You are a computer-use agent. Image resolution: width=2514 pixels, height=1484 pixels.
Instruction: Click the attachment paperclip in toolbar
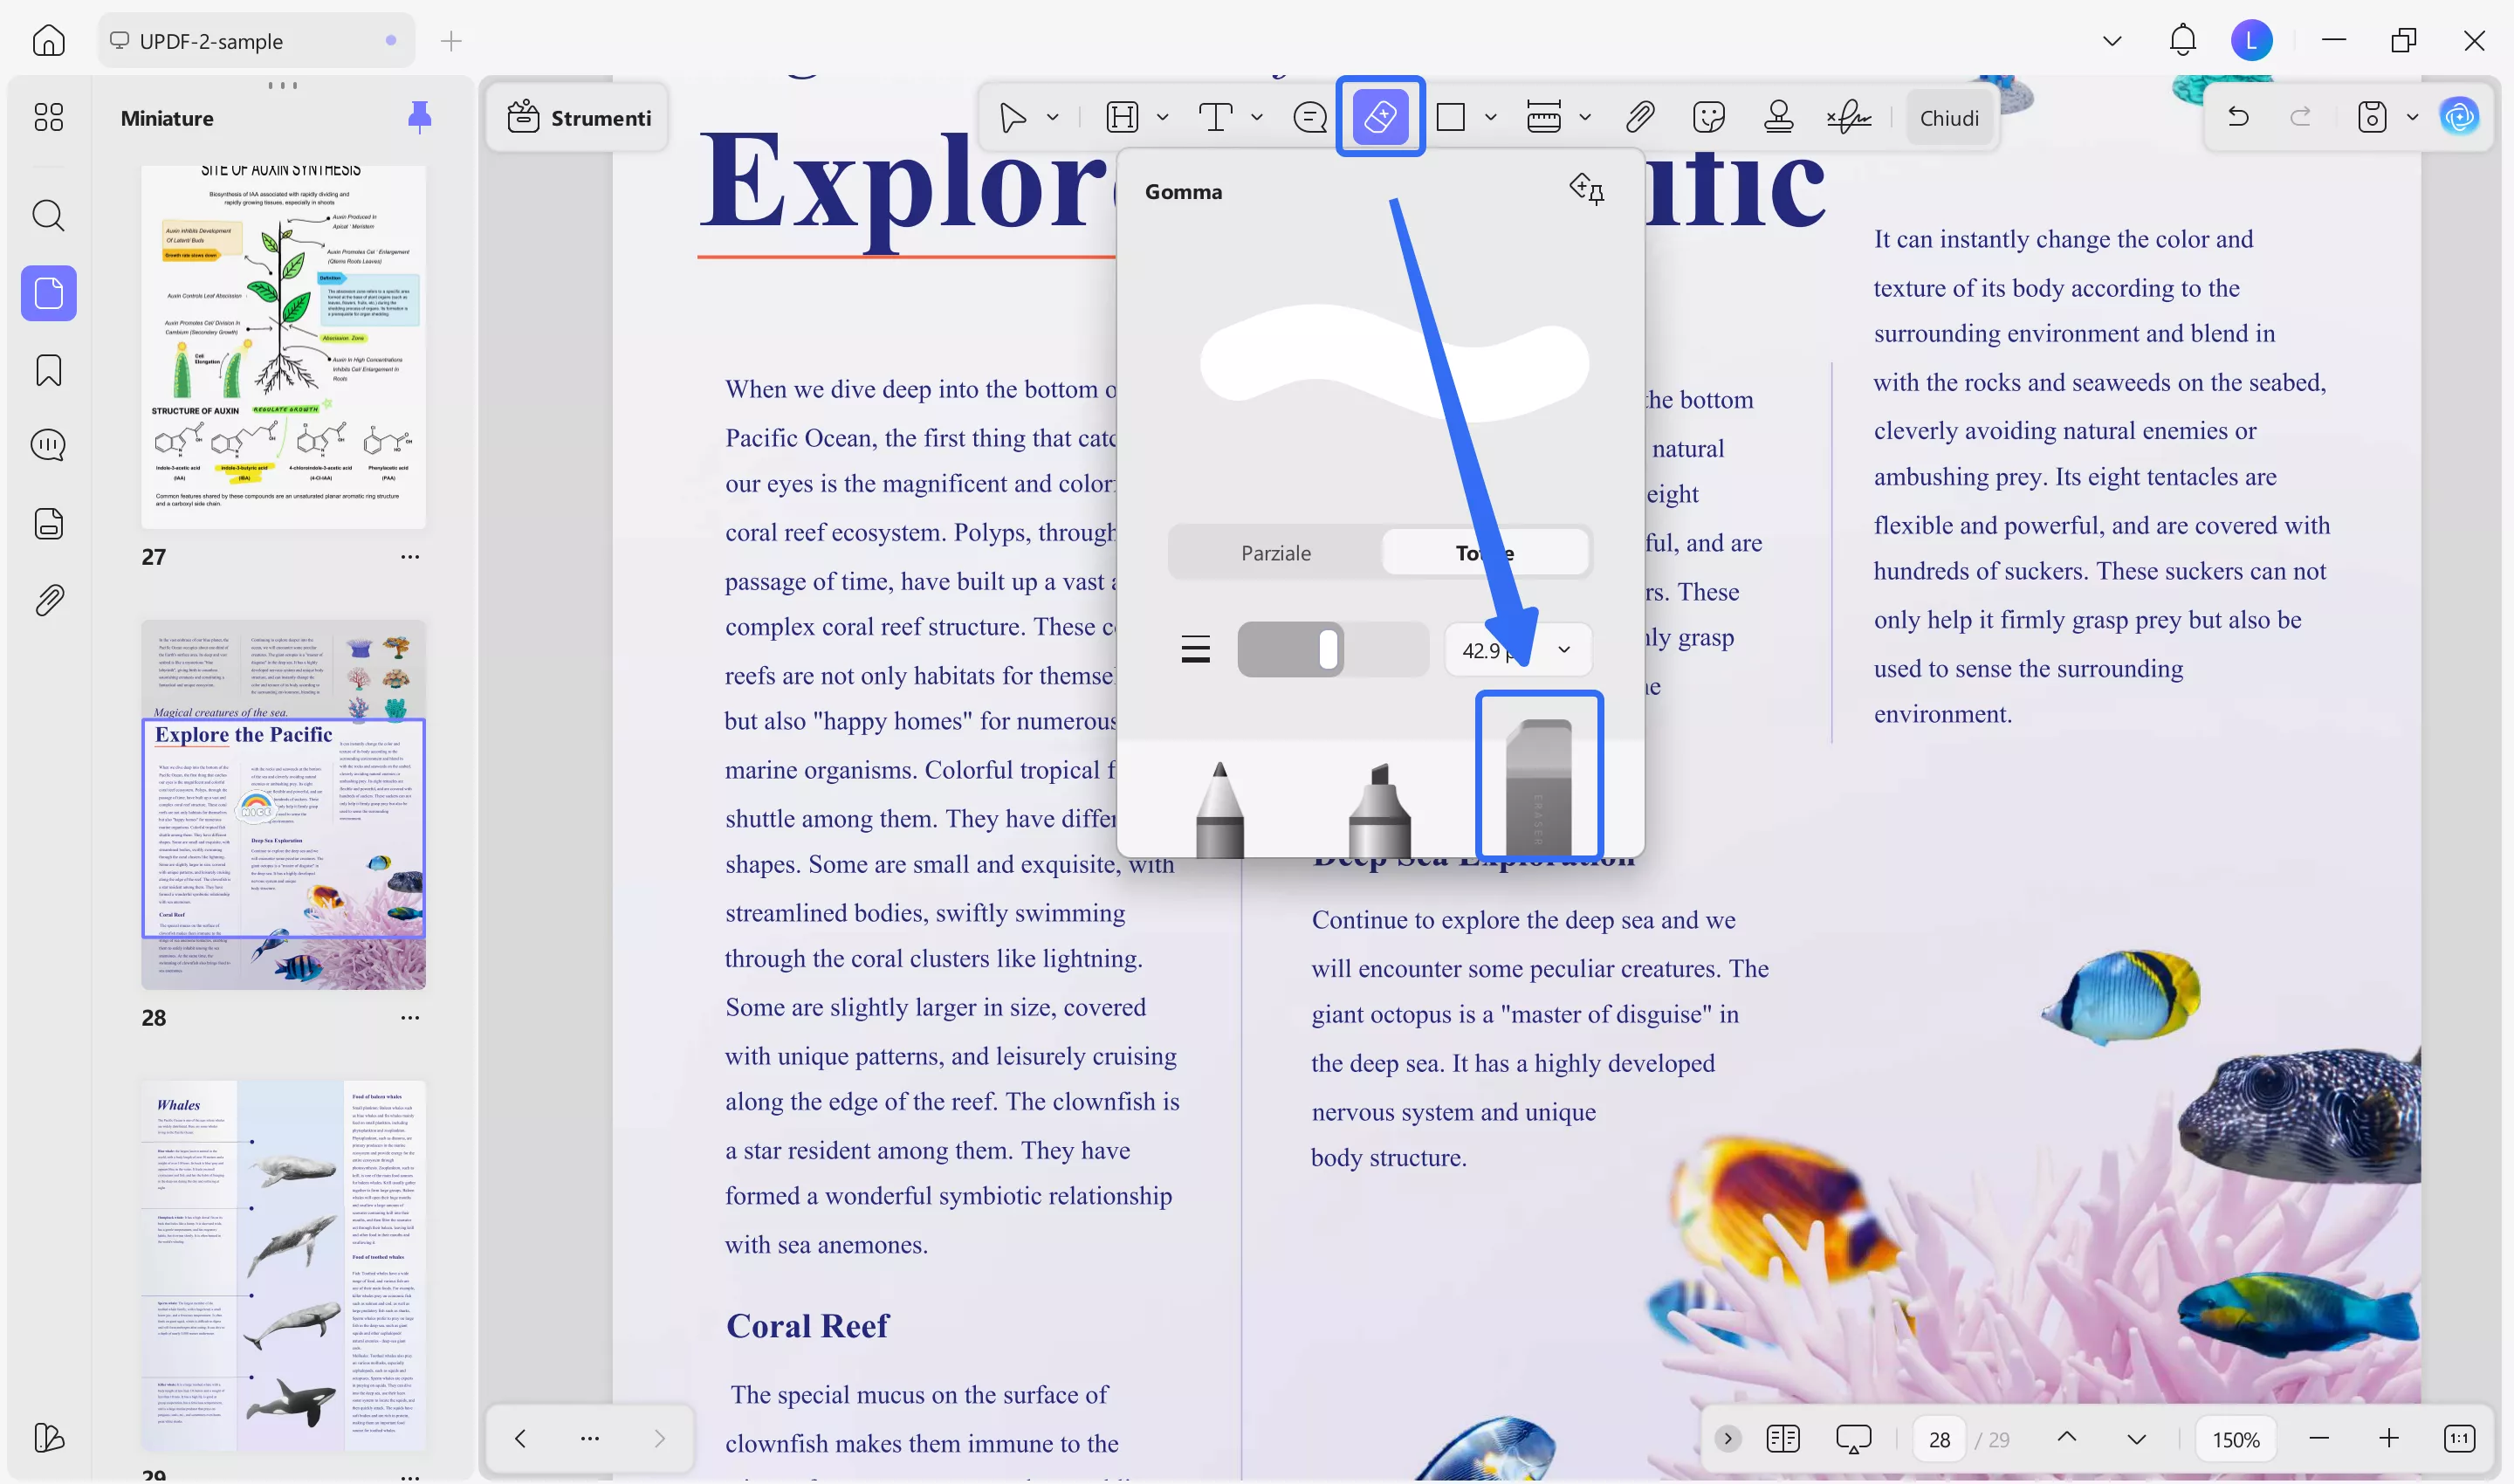[1640, 117]
